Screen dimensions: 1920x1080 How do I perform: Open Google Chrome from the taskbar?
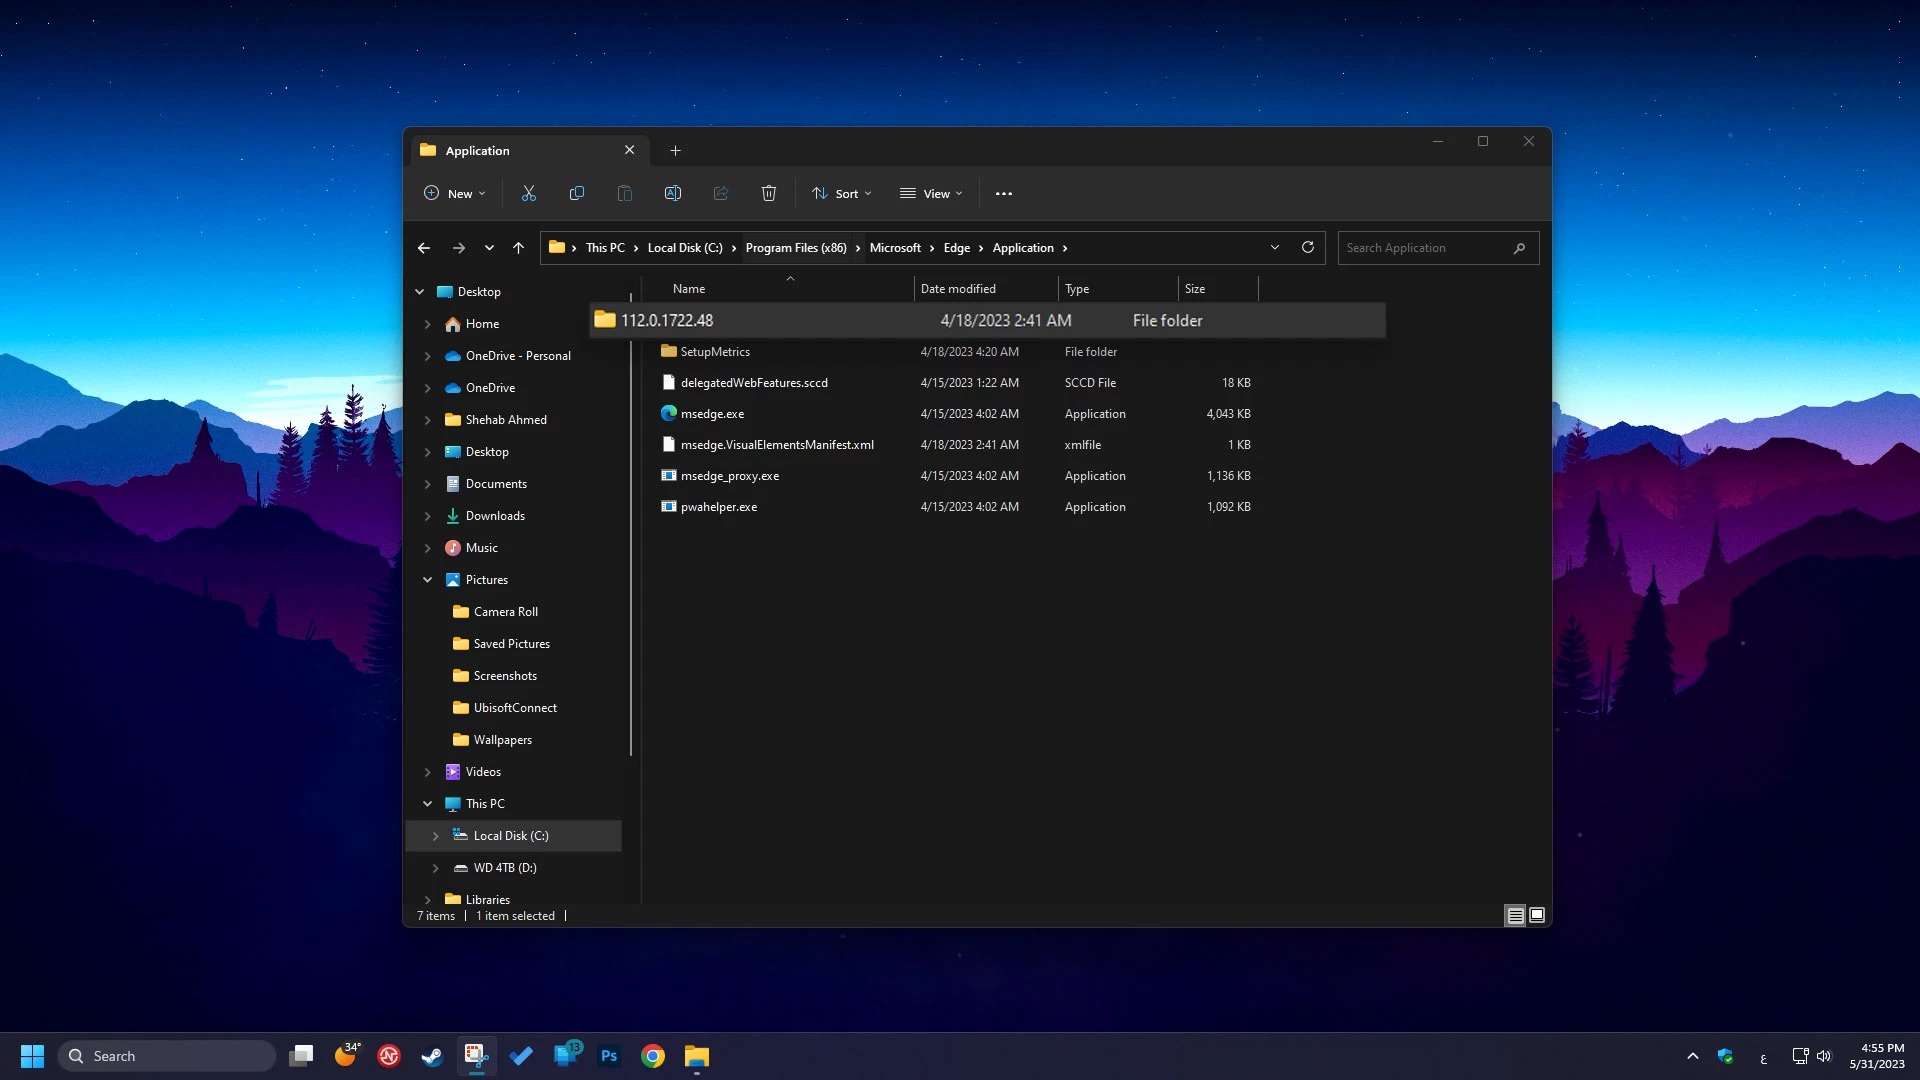pyautogui.click(x=653, y=1056)
